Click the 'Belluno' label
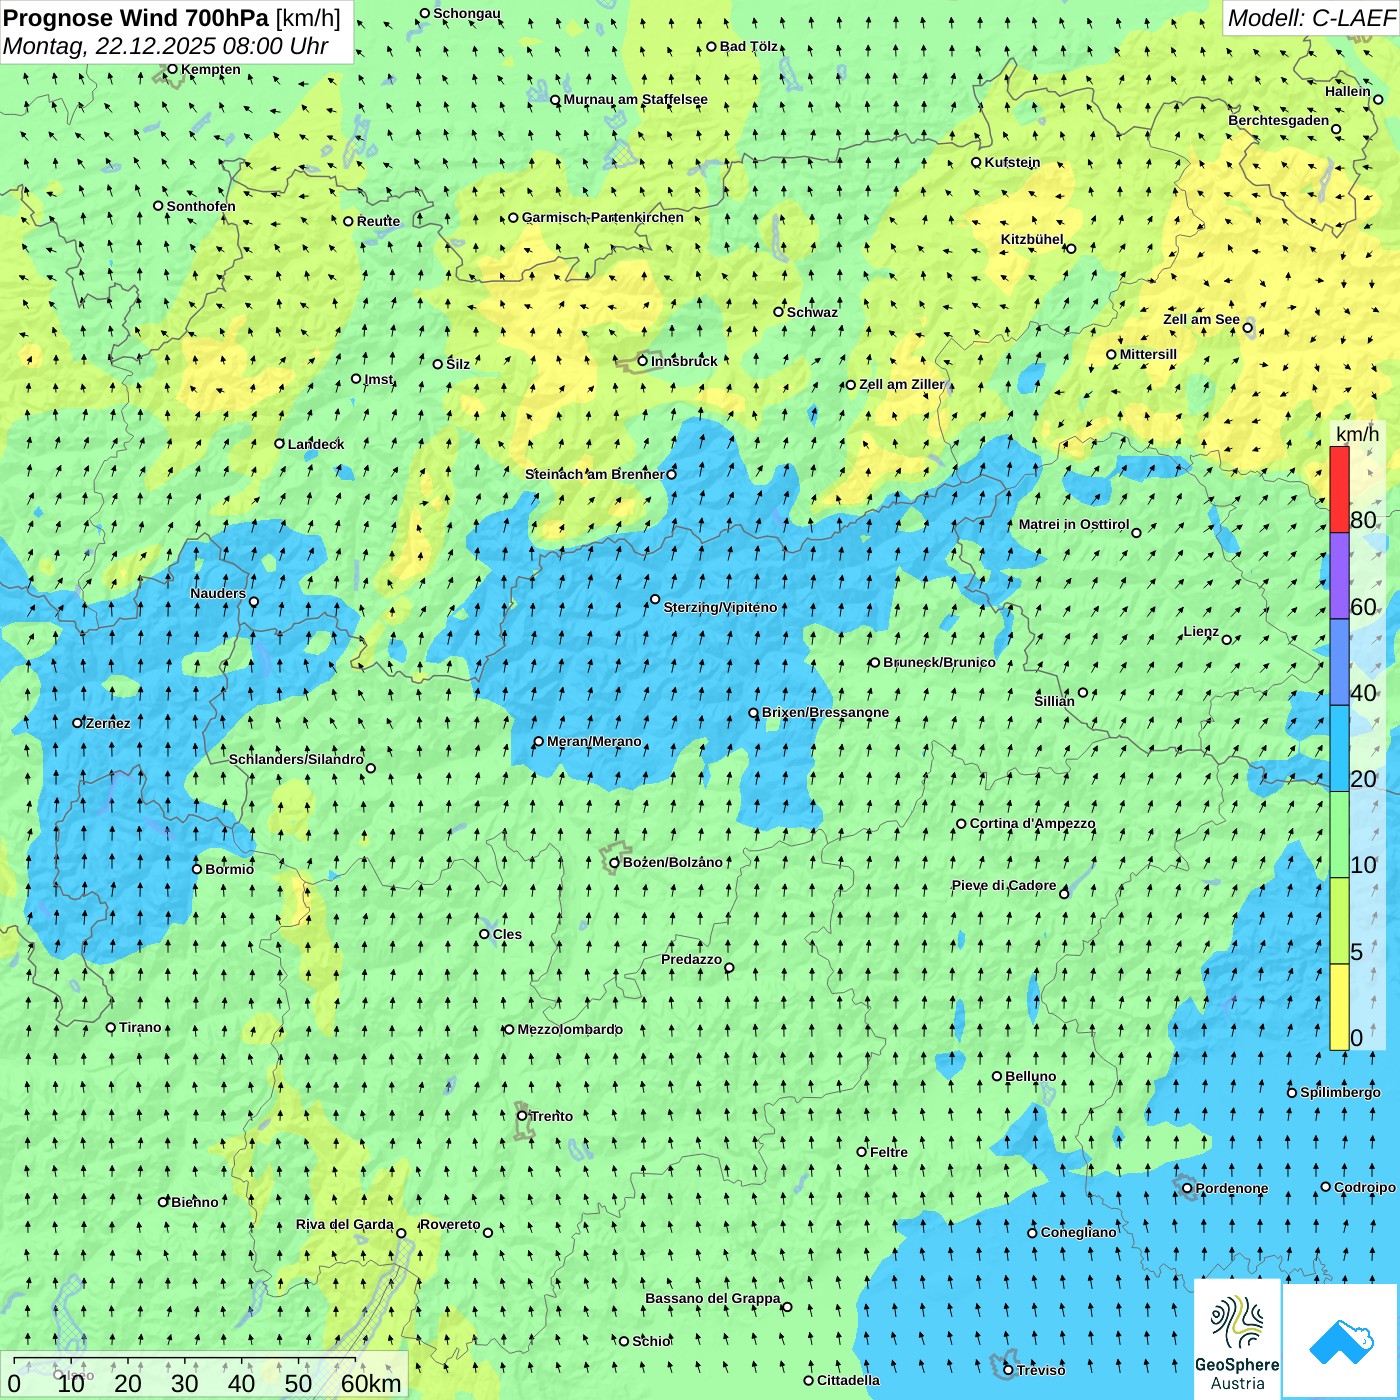The height and width of the screenshot is (1400, 1400). pos(1031,1076)
